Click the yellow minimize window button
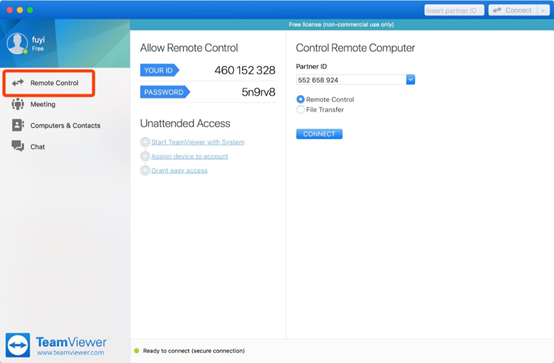 [20, 10]
